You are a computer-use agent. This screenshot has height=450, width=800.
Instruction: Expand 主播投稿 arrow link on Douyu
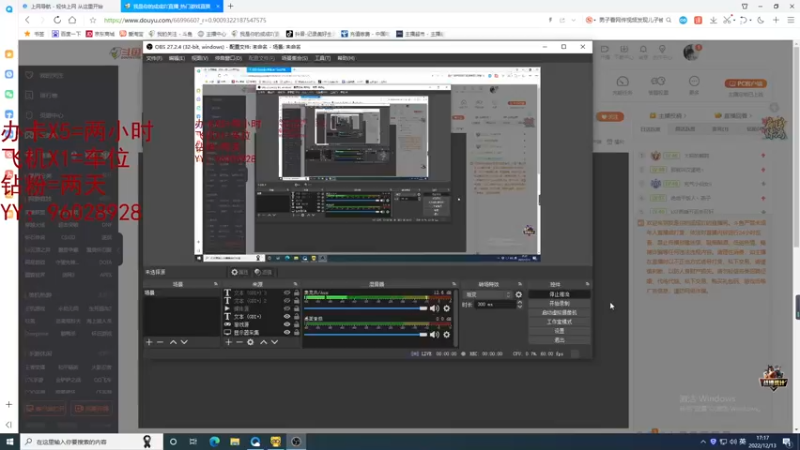point(668,116)
